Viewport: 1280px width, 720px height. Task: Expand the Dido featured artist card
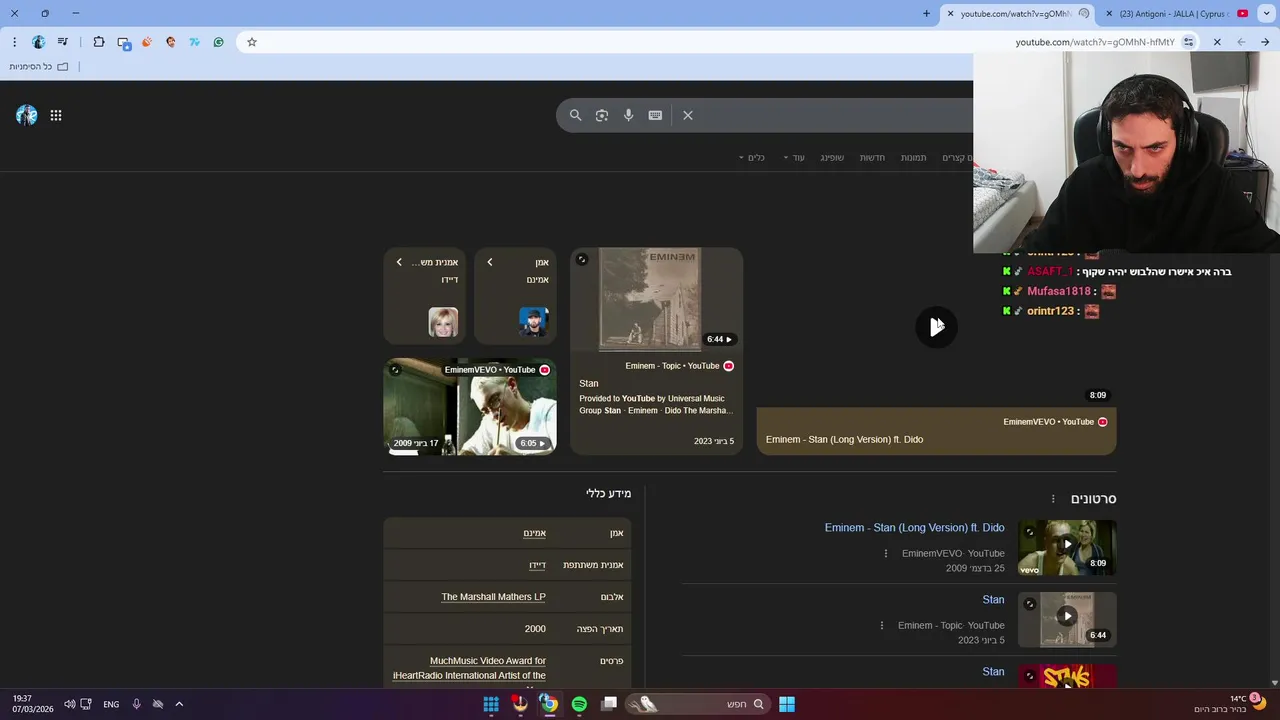(424, 296)
